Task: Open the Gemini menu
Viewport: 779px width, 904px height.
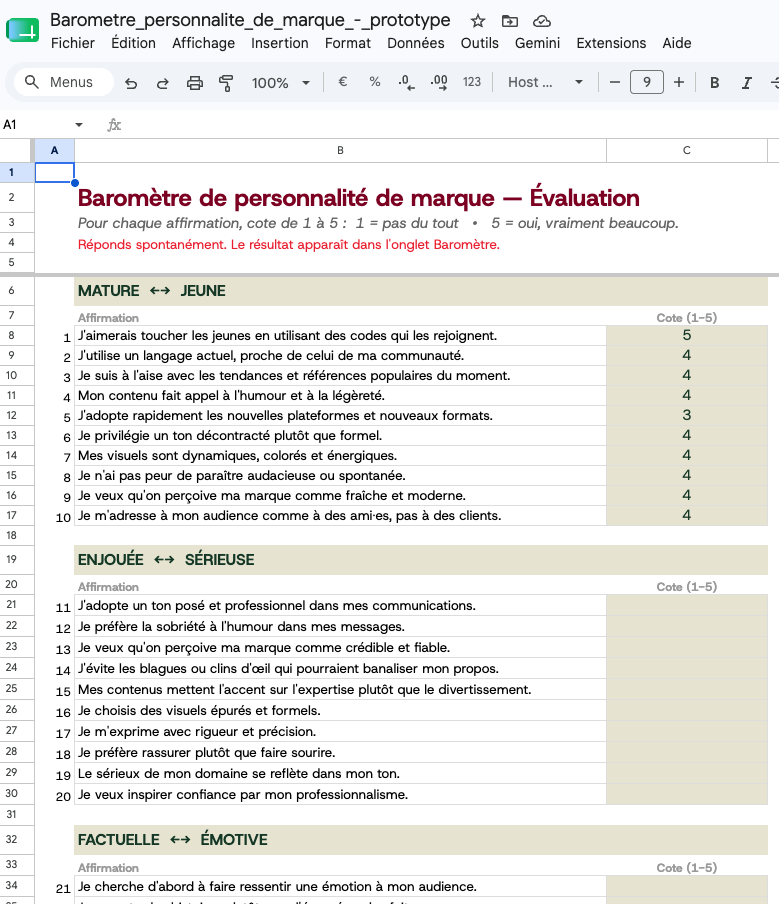Action: pos(537,43)
